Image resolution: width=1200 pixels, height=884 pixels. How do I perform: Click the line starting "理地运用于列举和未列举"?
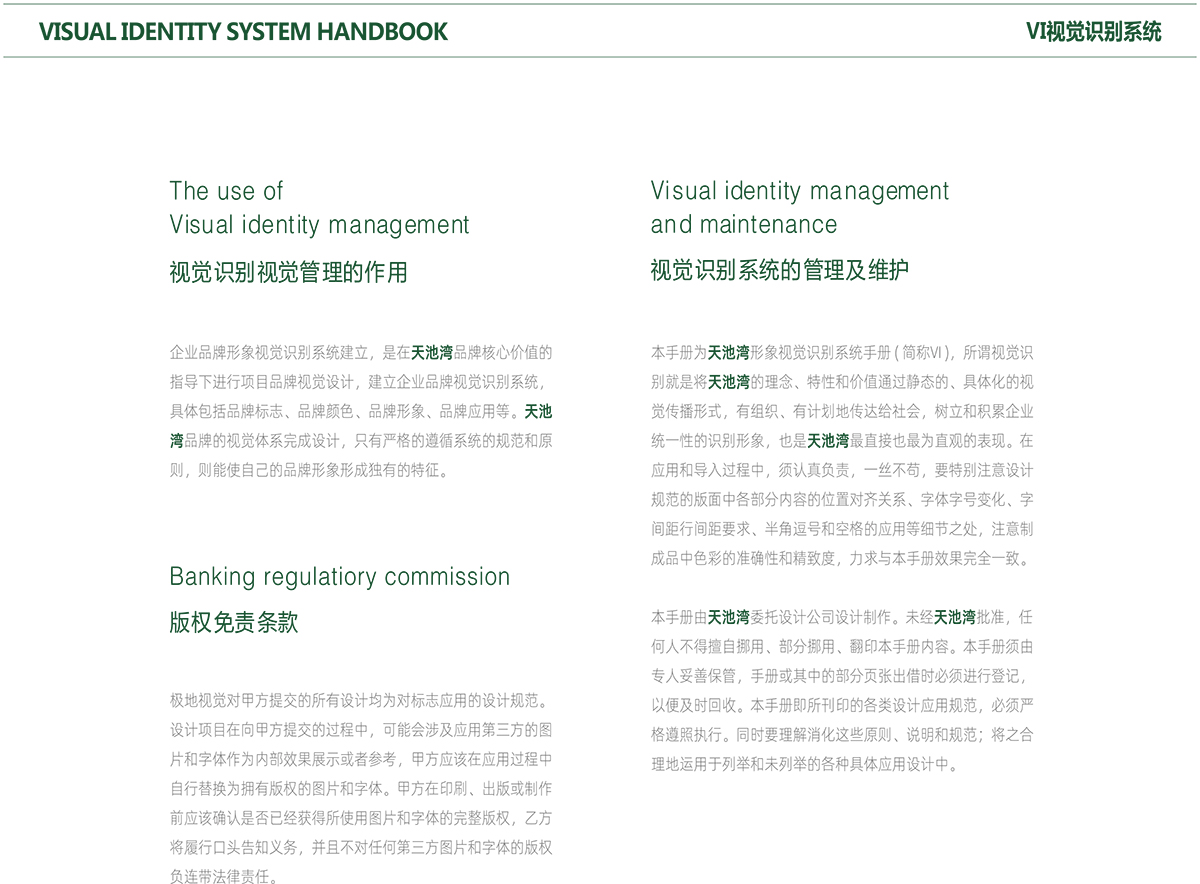[x=805, y=765]
